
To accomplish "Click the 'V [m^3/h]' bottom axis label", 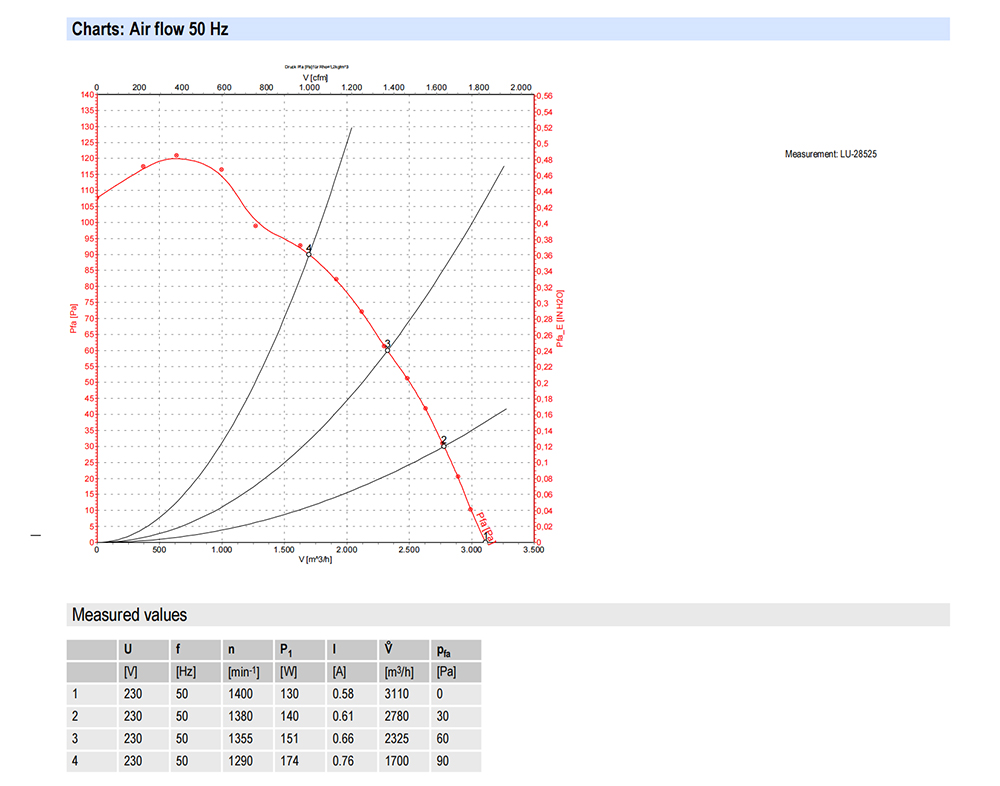I will click(x=315, y=560).
